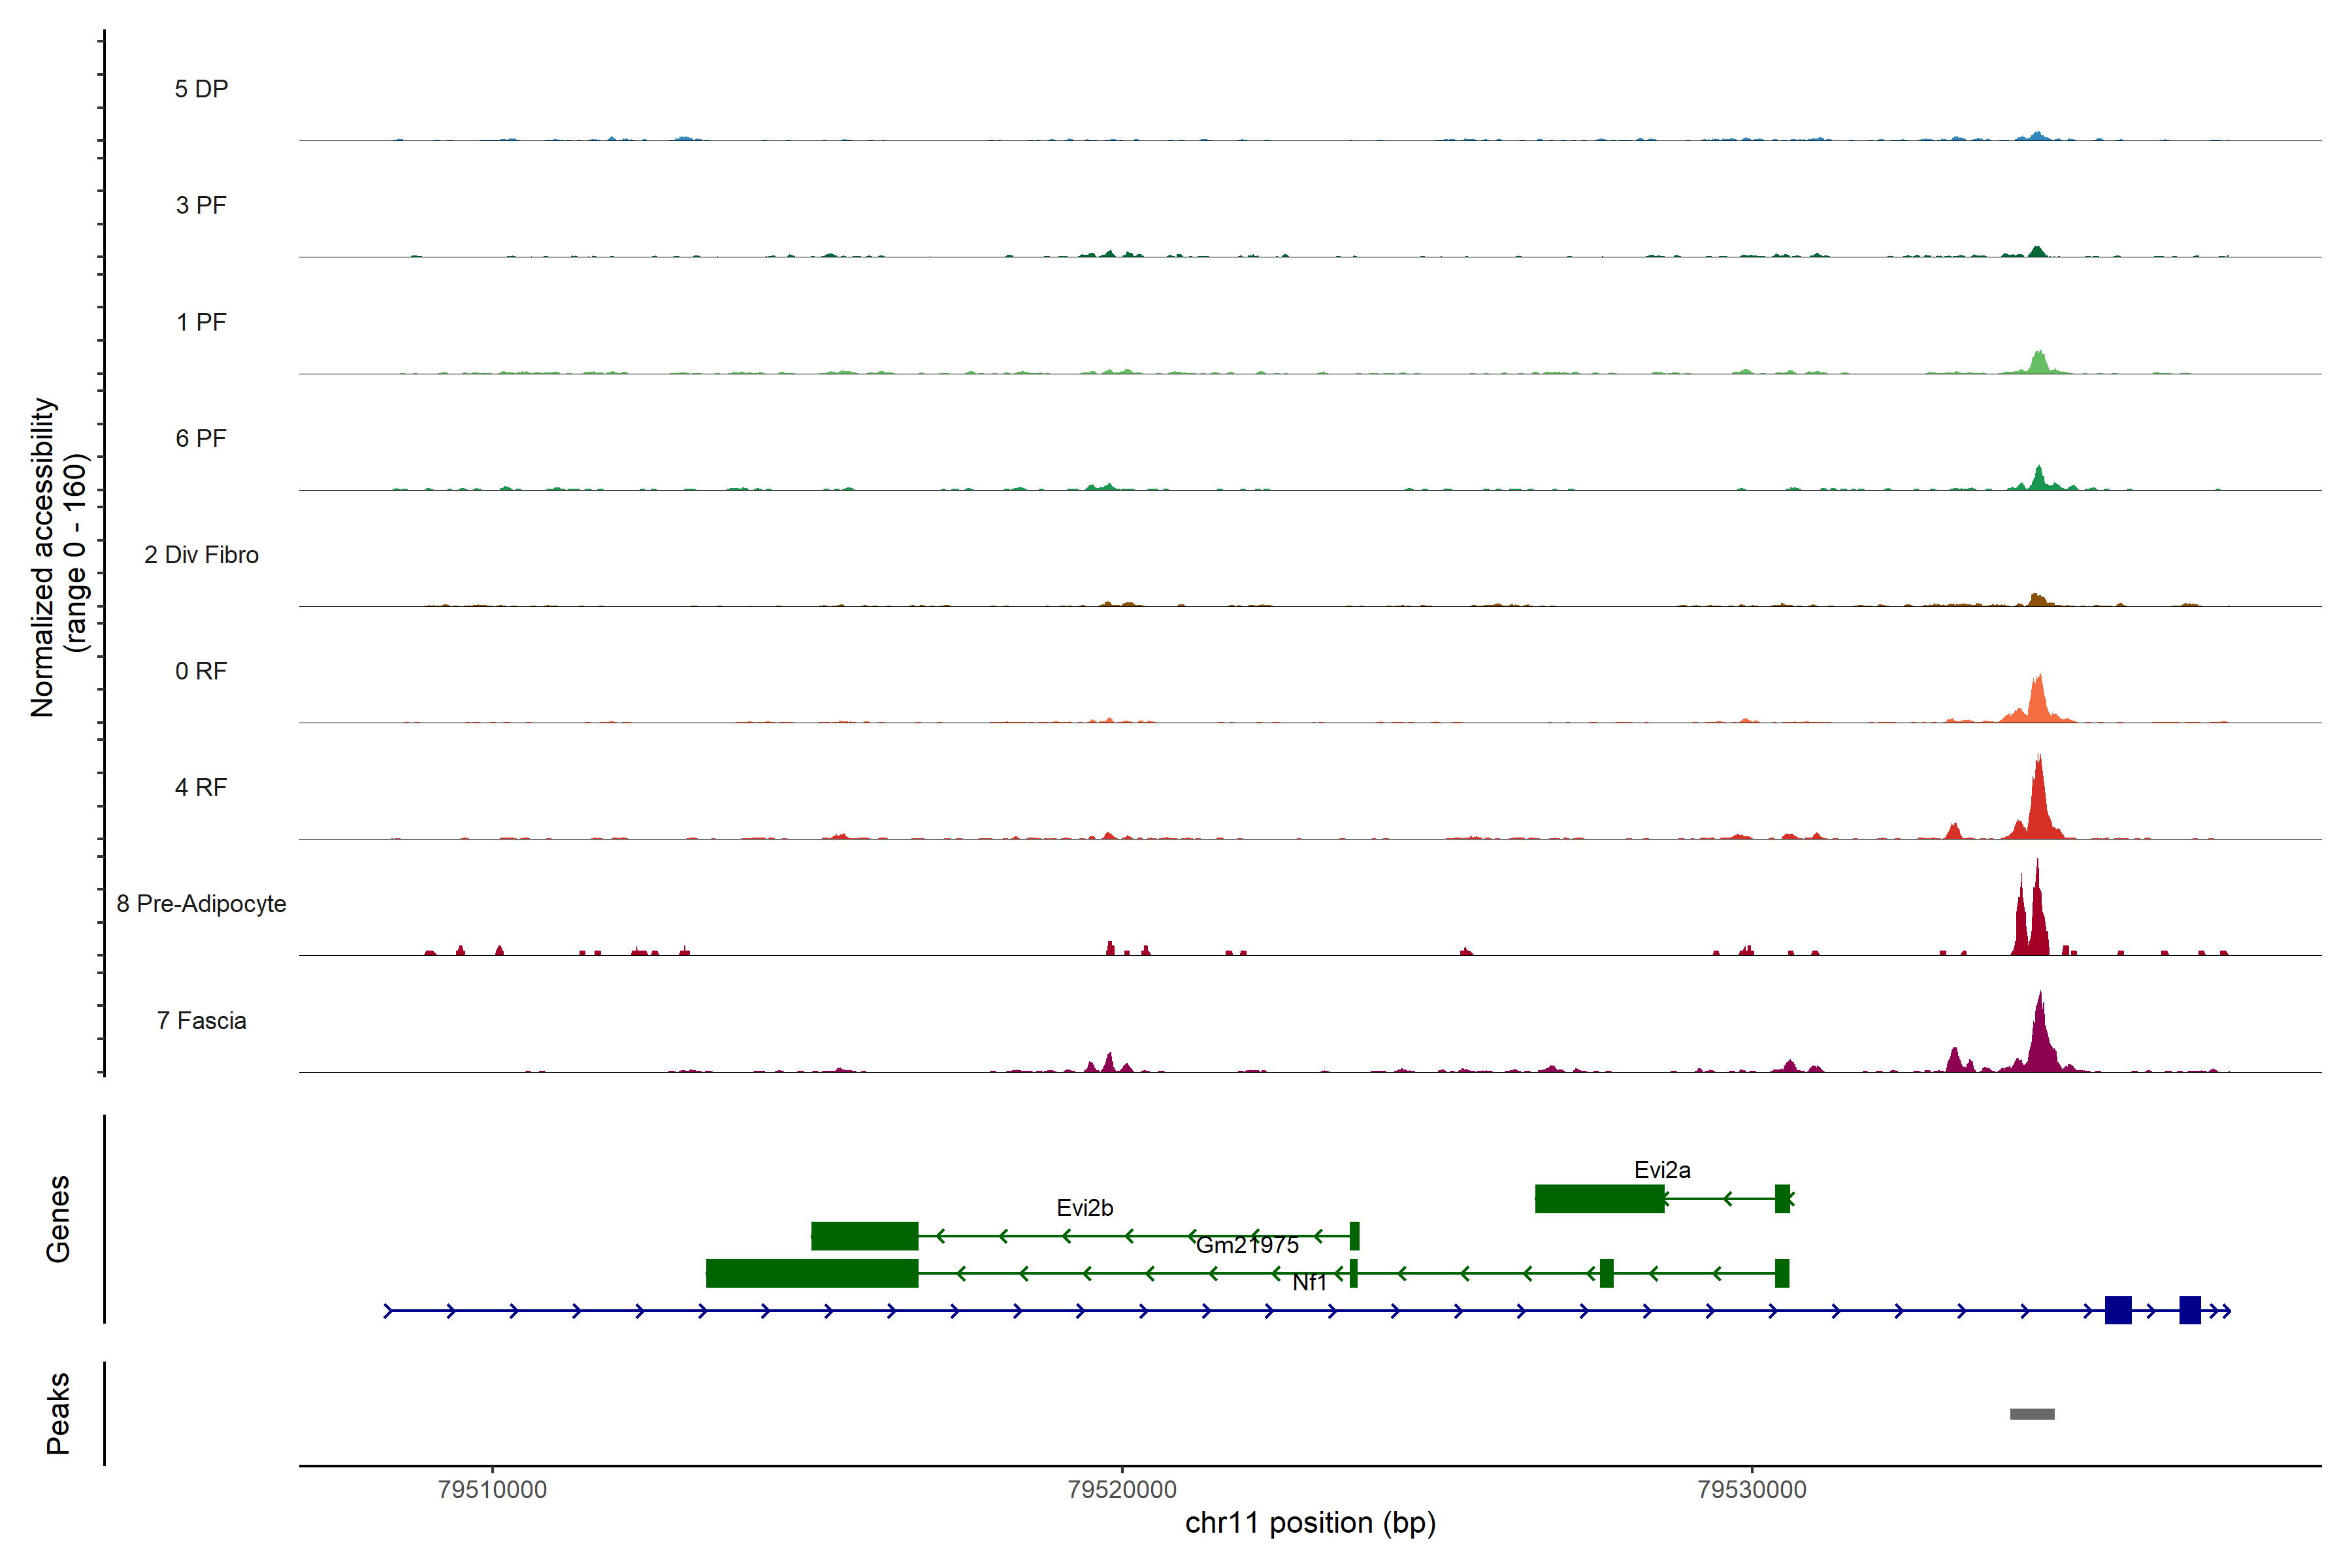Click the Evi2b gene label

coord(1084,1207)
